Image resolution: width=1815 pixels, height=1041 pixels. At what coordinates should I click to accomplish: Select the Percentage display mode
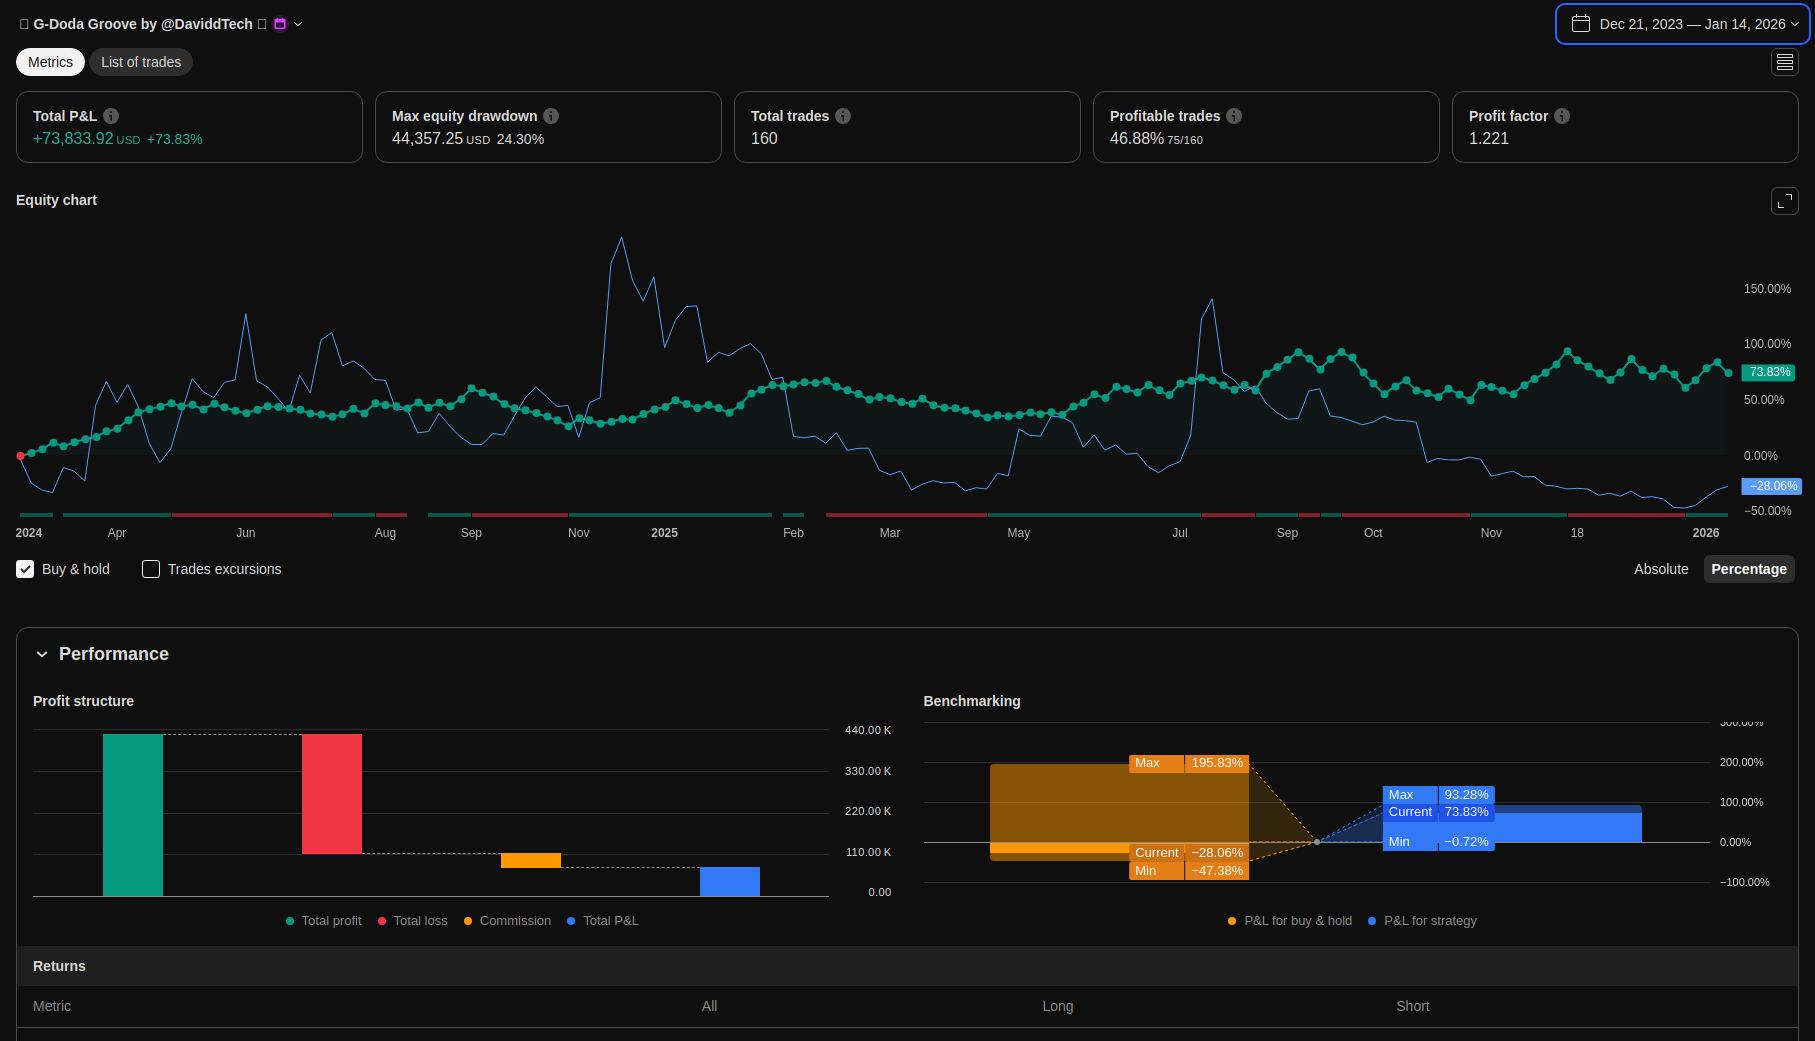coord(1748,569)
